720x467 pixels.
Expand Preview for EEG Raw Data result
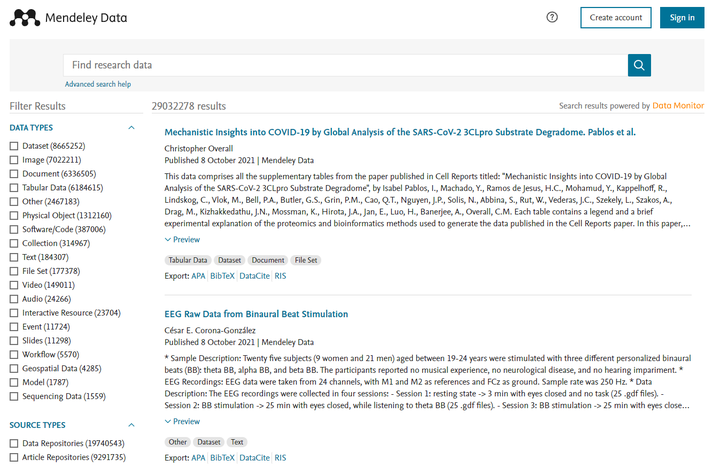pyautogui.click(x=182, y=422)
